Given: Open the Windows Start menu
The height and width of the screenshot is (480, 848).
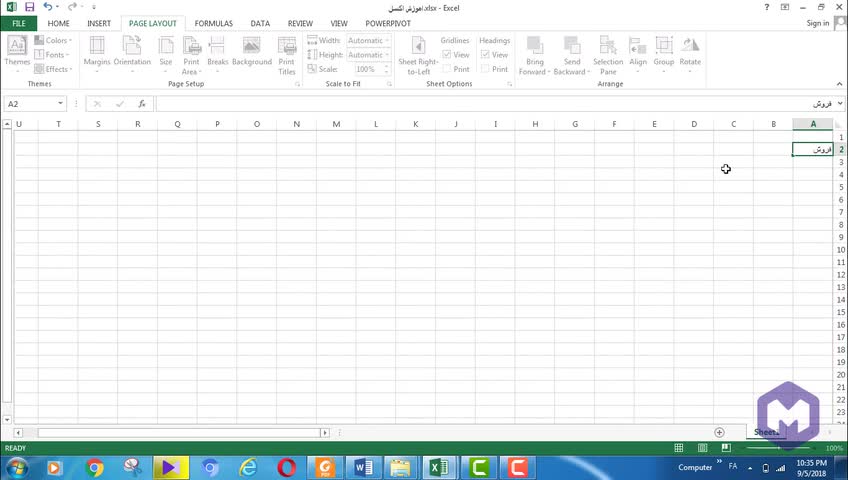Looking at the screenshot, I should click(x=17, y=468).
